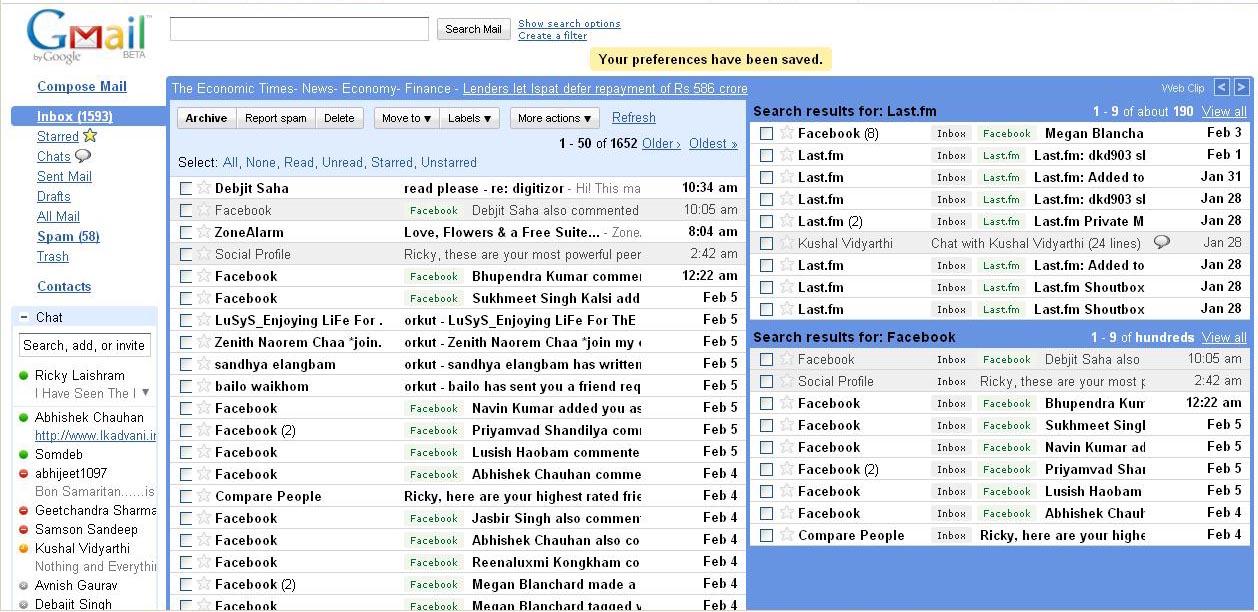Screen dimensions: 1258x612
Task: Open the Move to dropdown
Action: (x=406, y=118)
